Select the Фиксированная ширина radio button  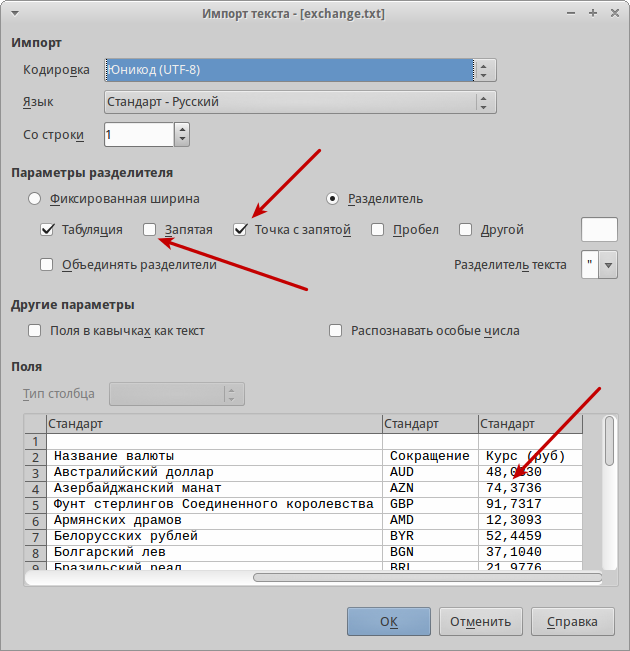coord(34,199)
